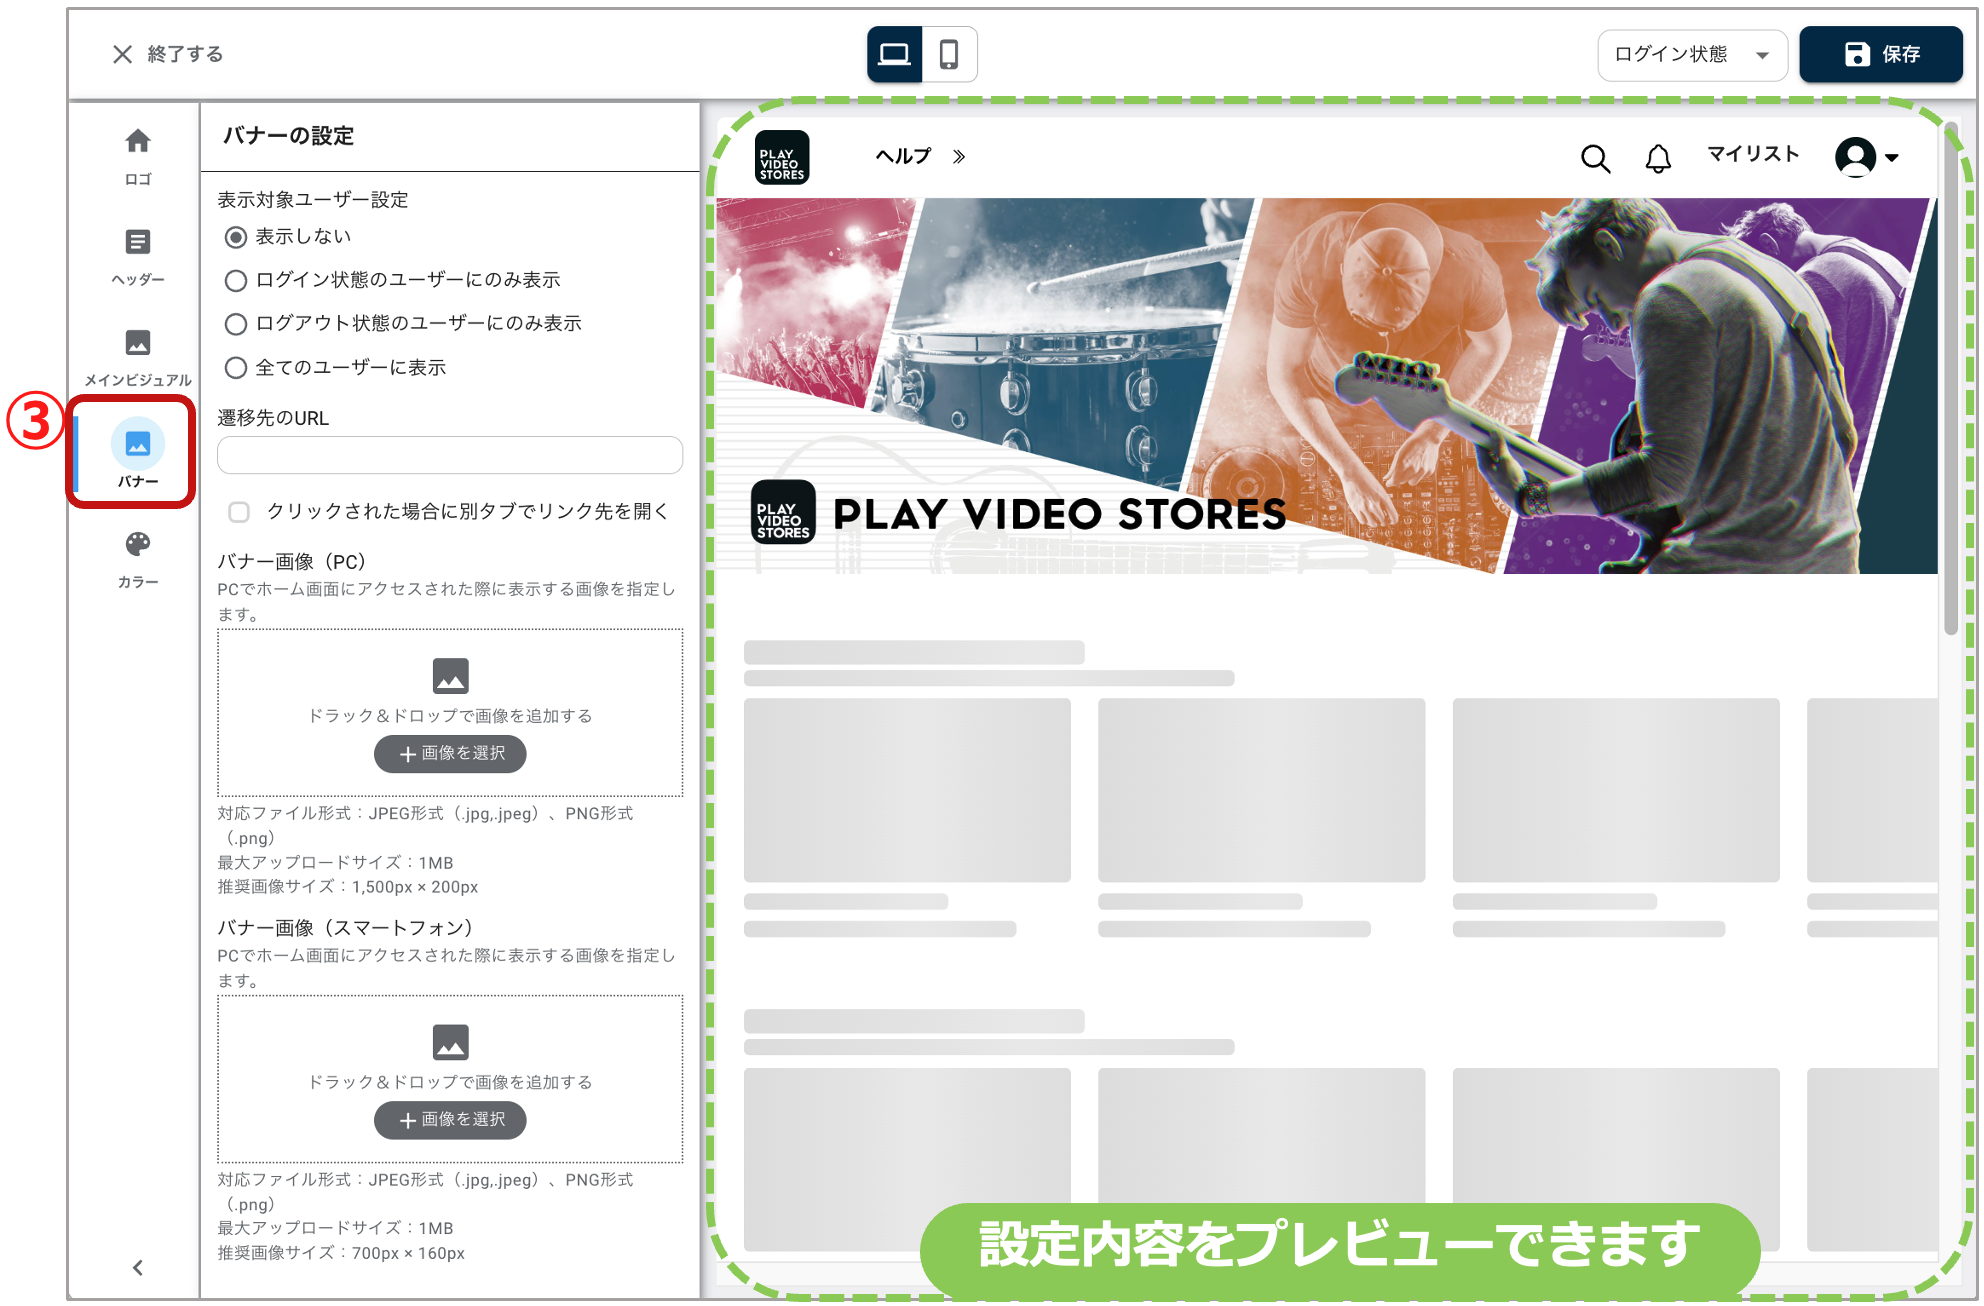Open the ヘルプ menu in preview
This screenshot has width=1984, height=1306.
903,156
